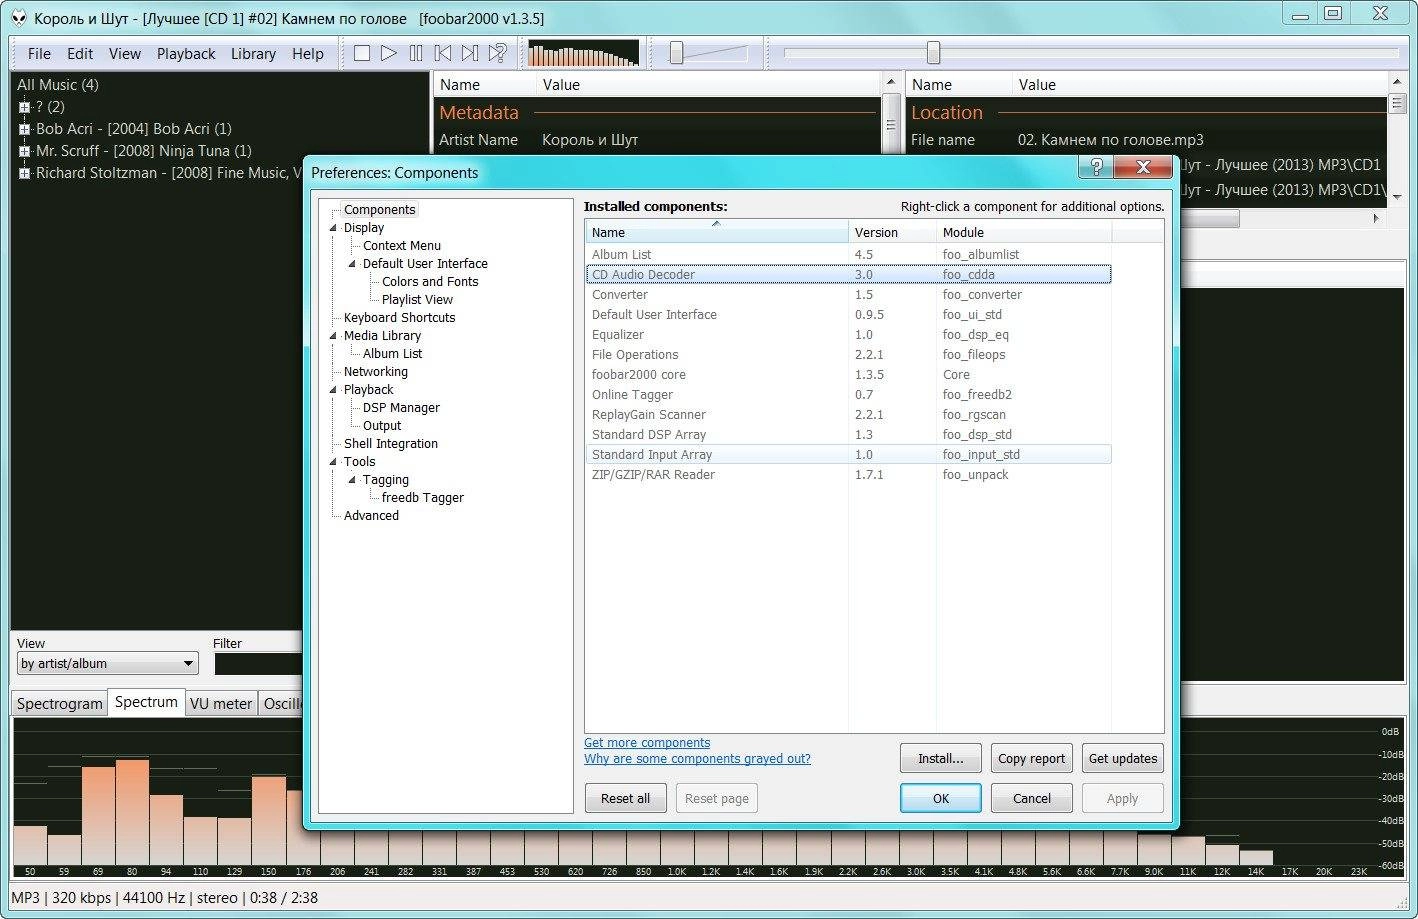Select ZIP/GZIP/RAR Reader component row
Image resolution: width=1418 pixels, height=919 pixels.
848,475
